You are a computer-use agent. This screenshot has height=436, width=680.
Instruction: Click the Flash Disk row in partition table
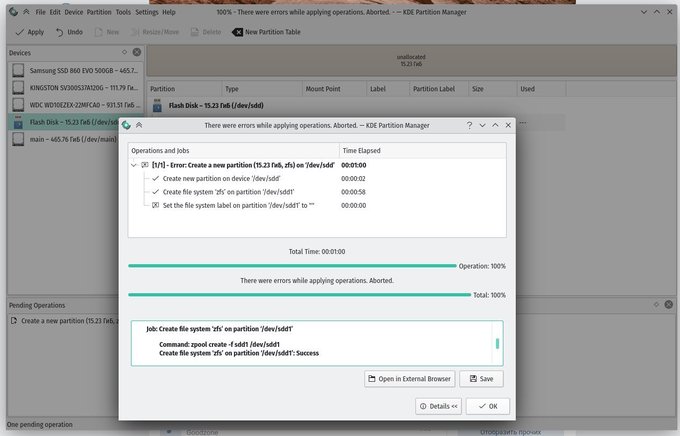(x=356, y=105)
